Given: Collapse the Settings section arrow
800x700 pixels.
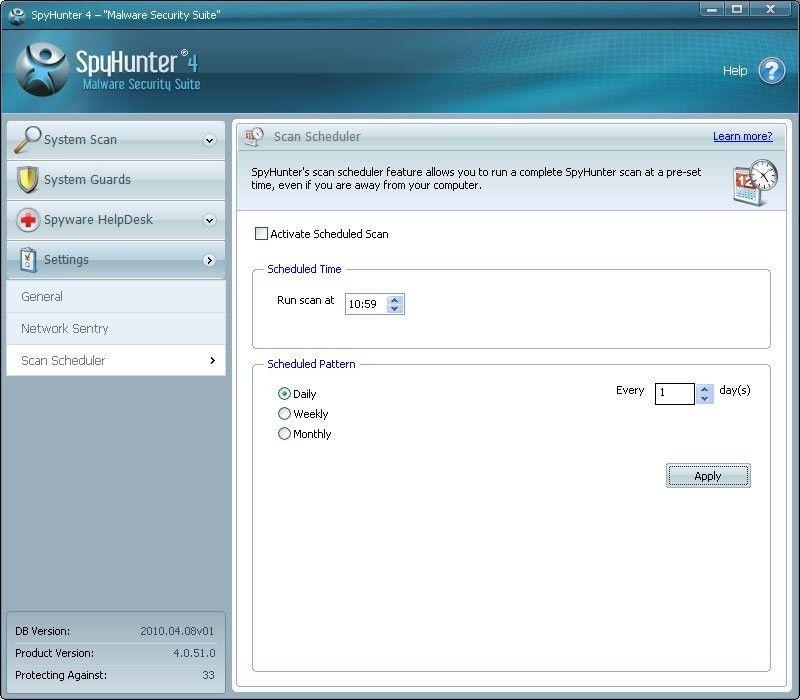Looking at the screenshot, I should 209,260.
